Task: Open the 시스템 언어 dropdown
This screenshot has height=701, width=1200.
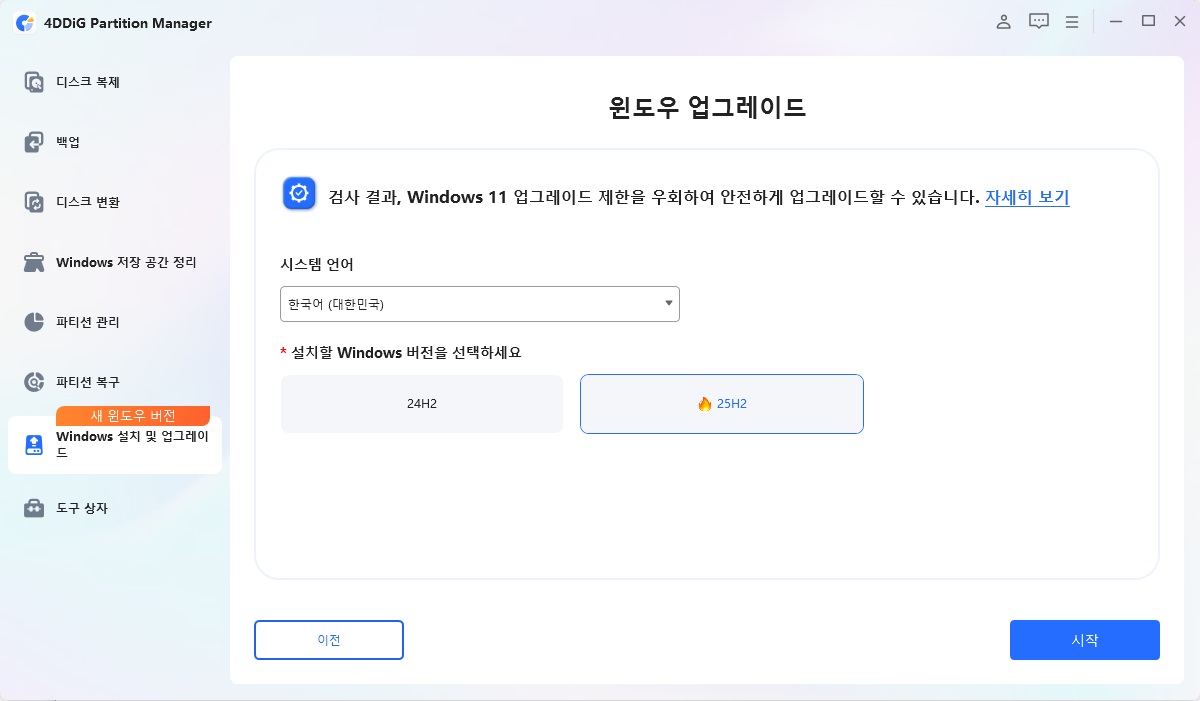Action: pos(480,304)
